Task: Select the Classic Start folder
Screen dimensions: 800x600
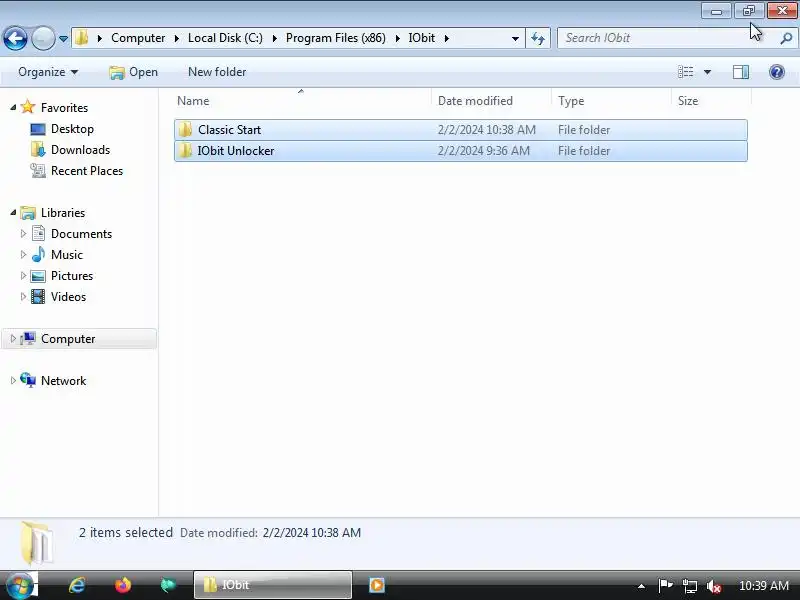Action: (461, 130)
